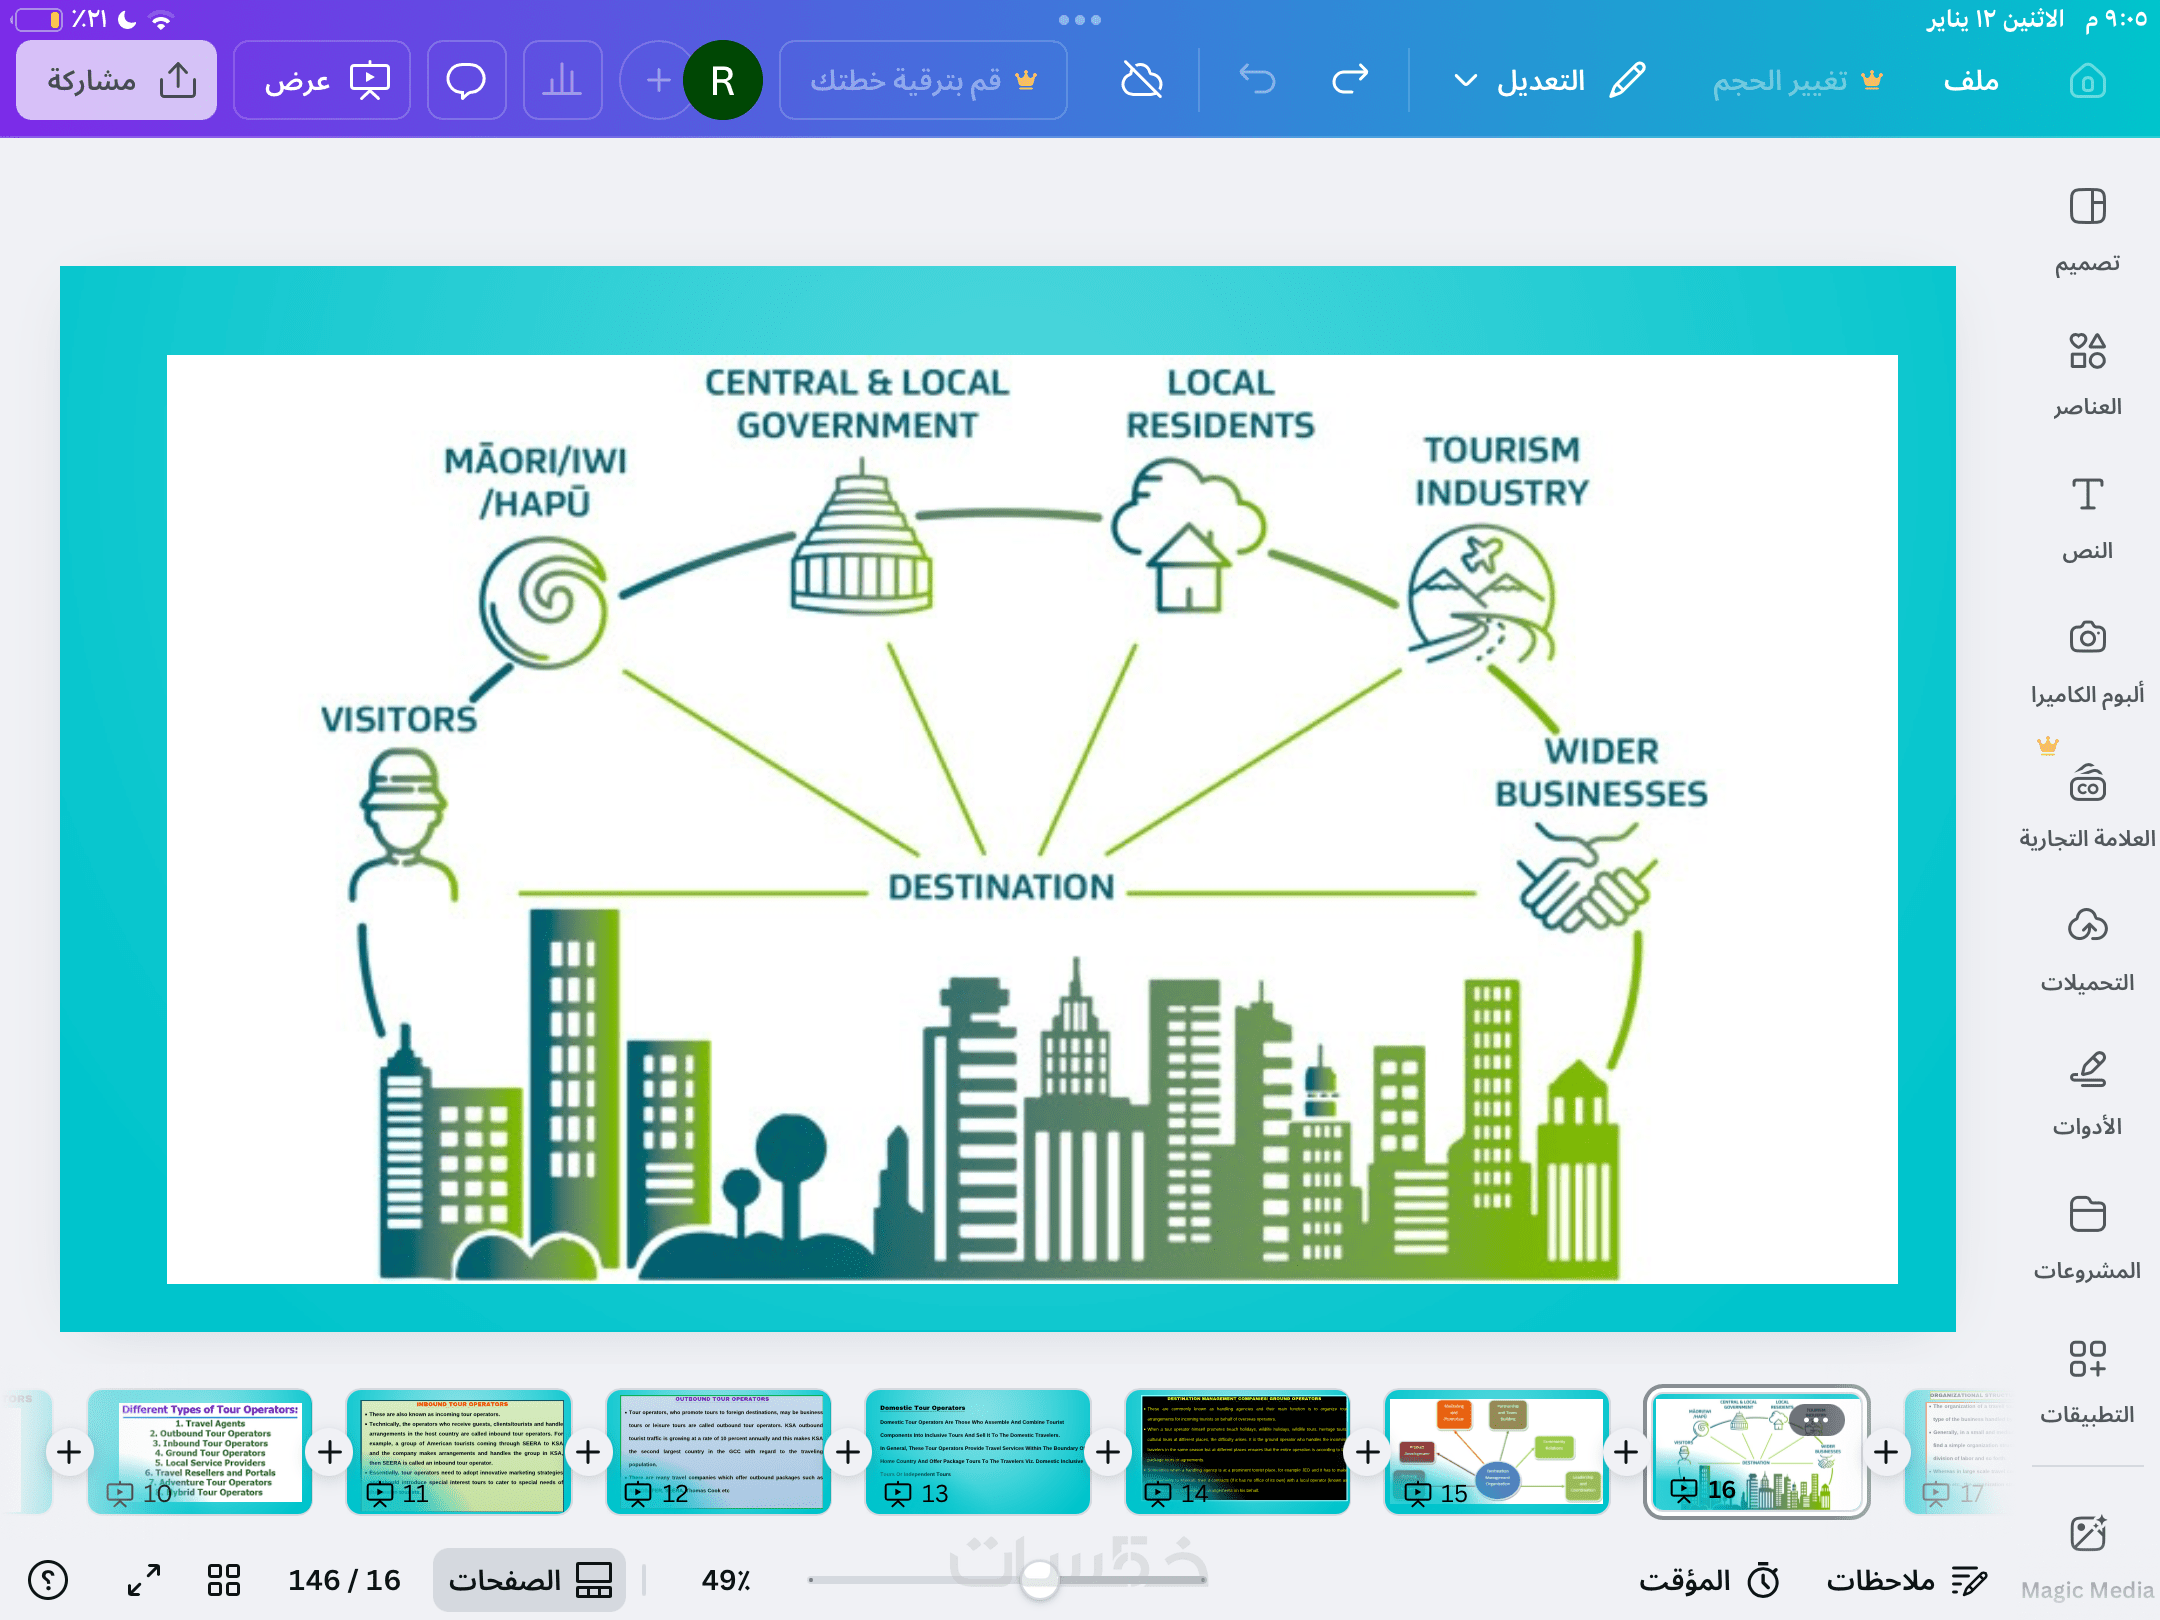Click the home icon in the top bar
The image size is (2160, 1620).
[2087, 81]
